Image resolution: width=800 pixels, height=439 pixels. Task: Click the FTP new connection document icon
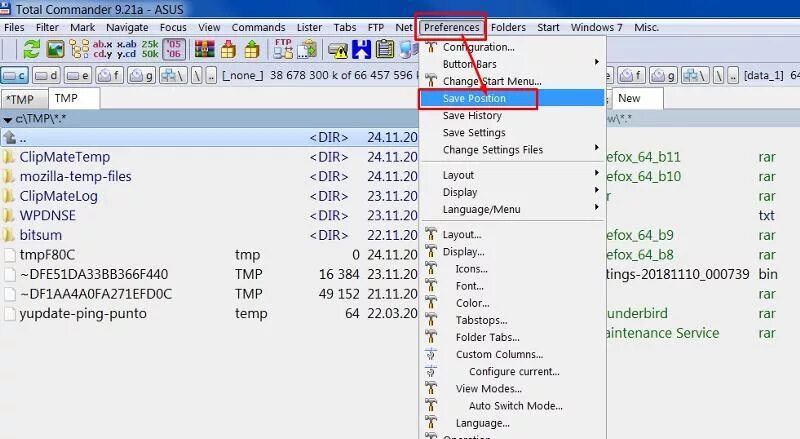[x=307, y=50]
